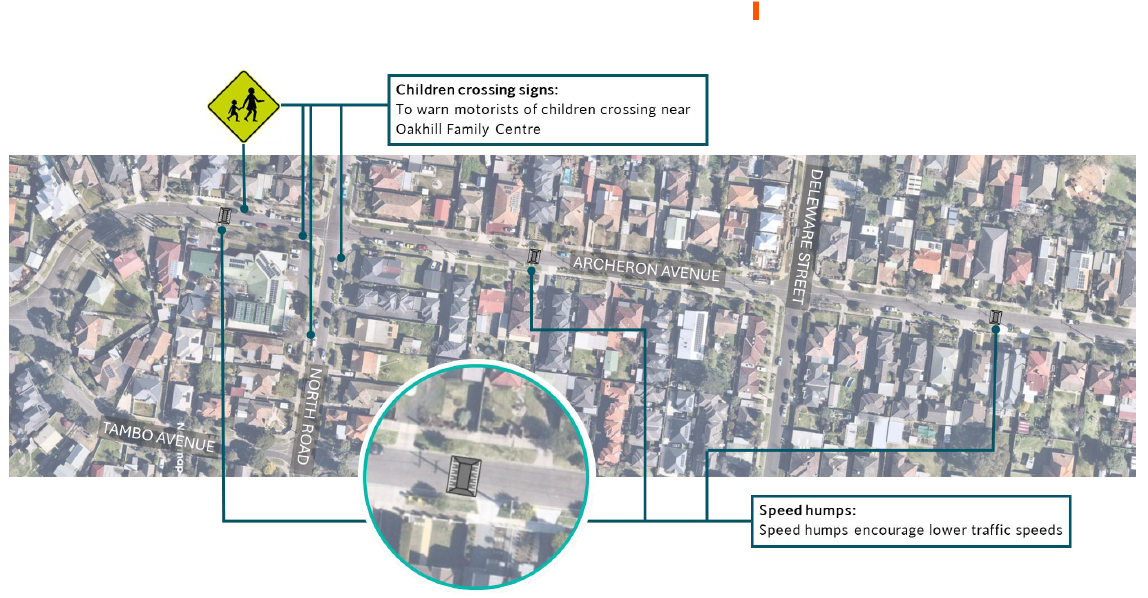The image size is (1148, 598).
Task: Select the speed hump icon east of Deleware Street
Action: click(996, 318)
